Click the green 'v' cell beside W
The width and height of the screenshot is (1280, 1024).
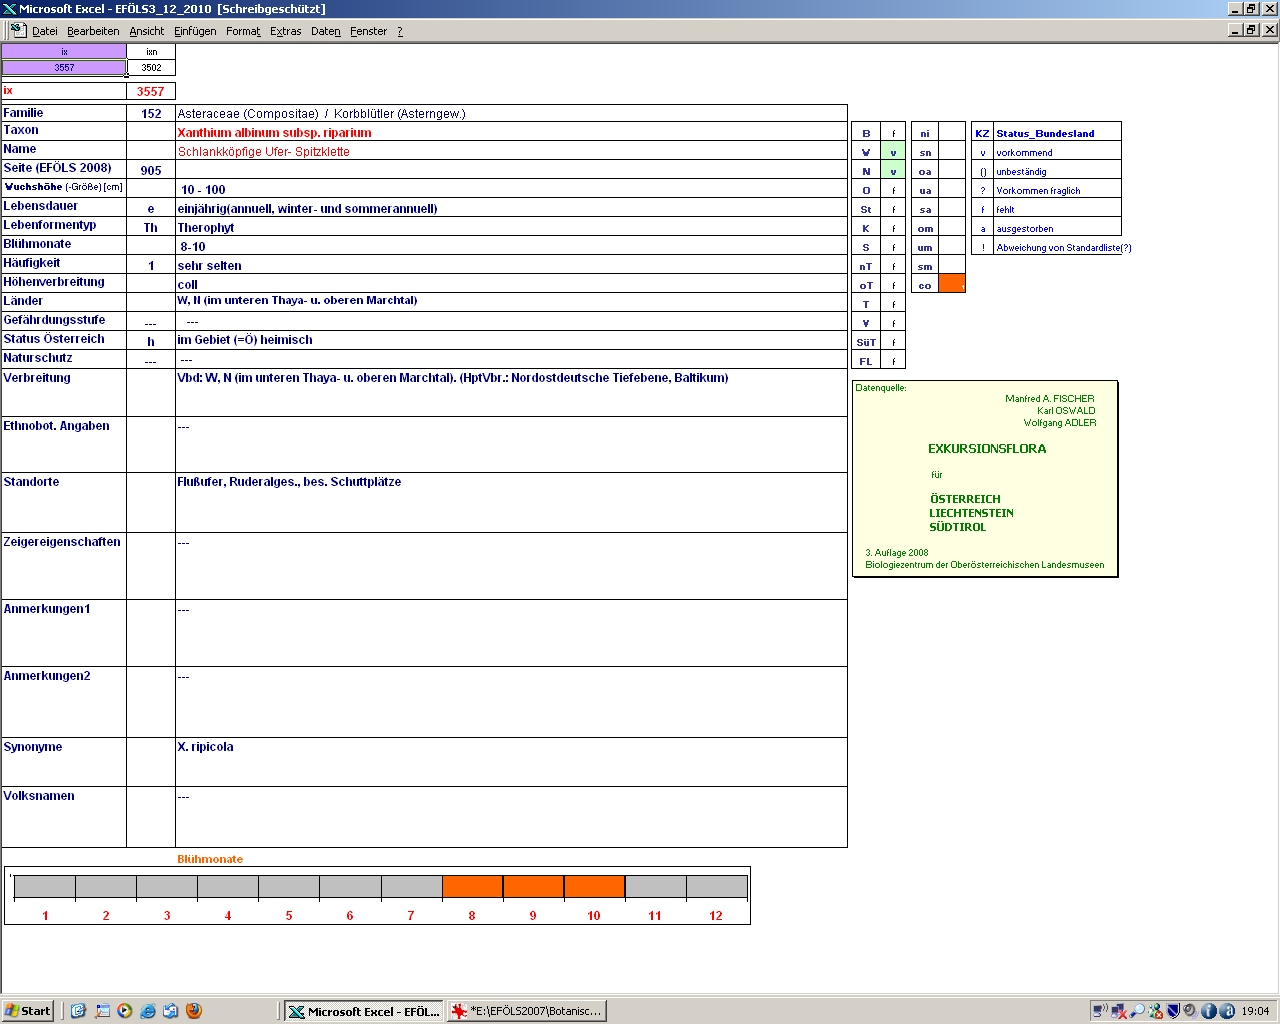coord(893,152)
